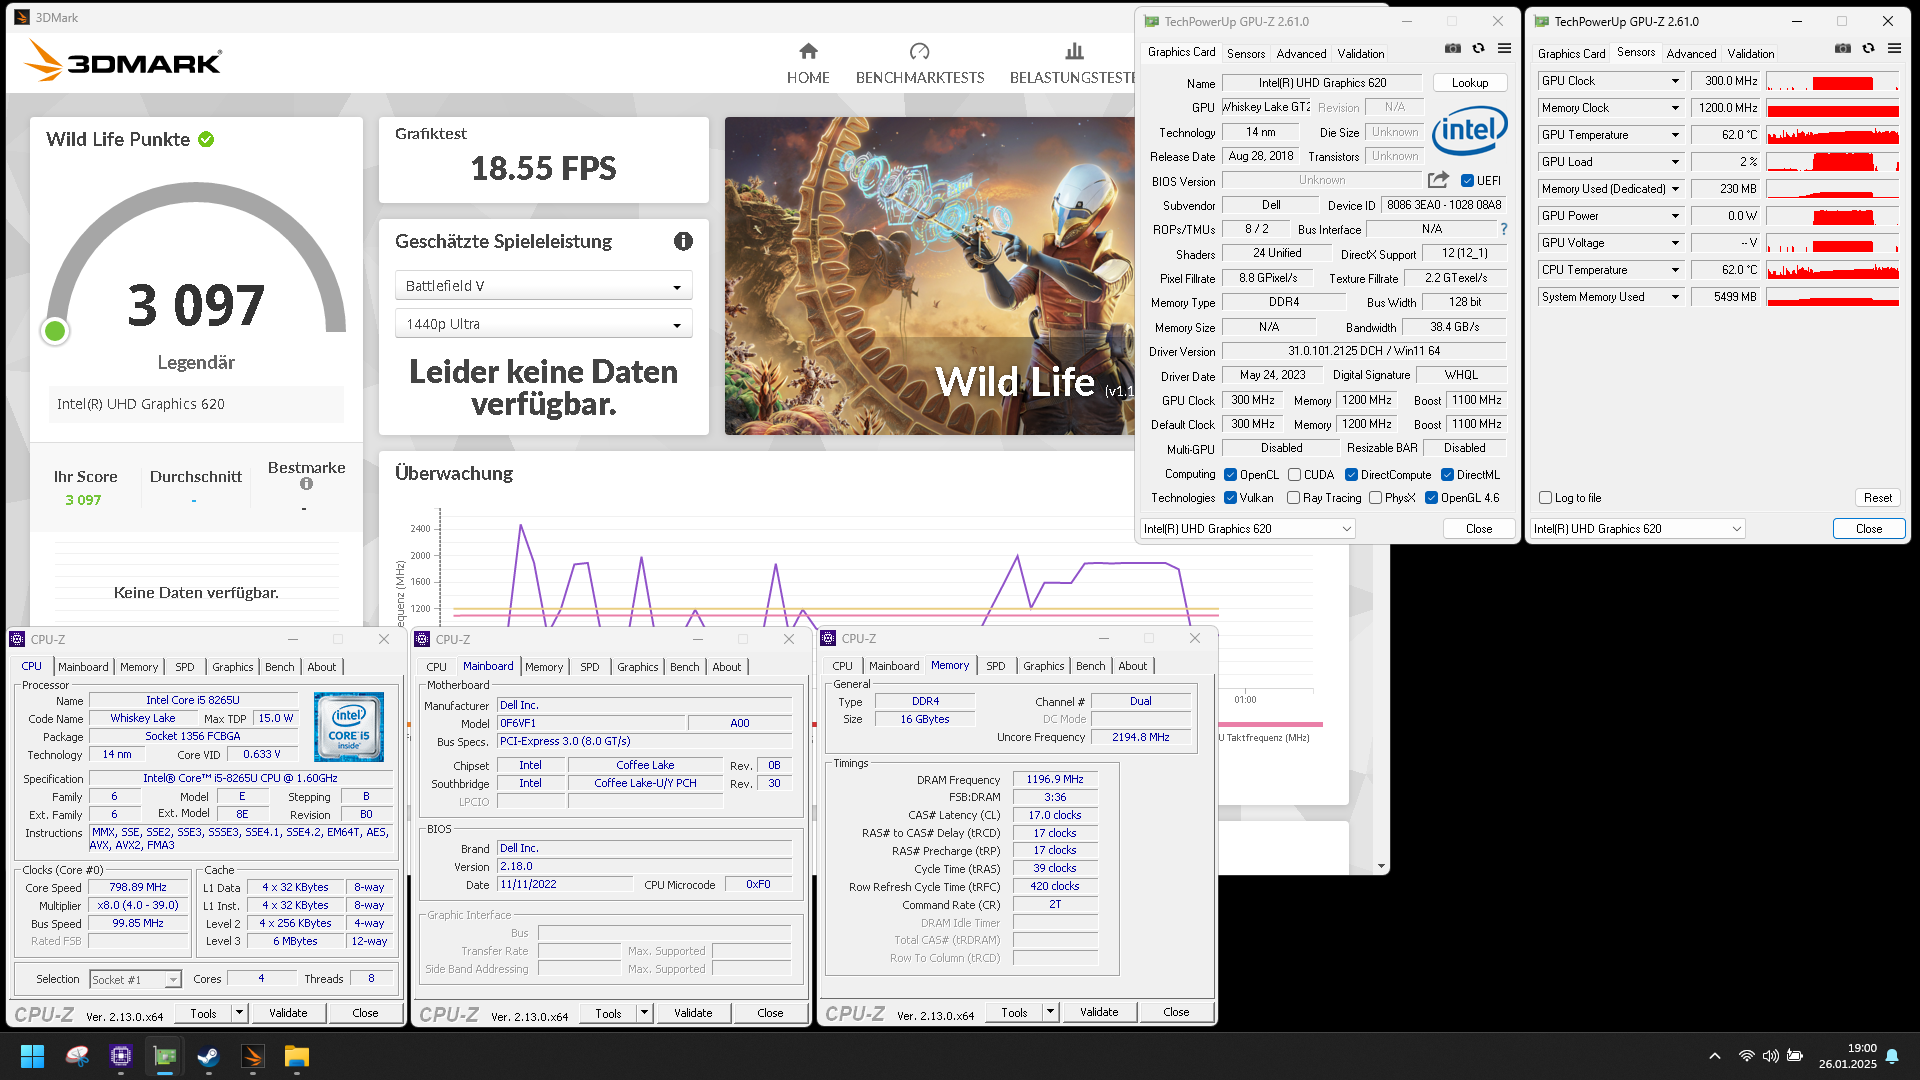Open hamburger menu in GPU-Z Sensors window
The width and height of the screenshot is (1920, 1080).
point(1894,49)
